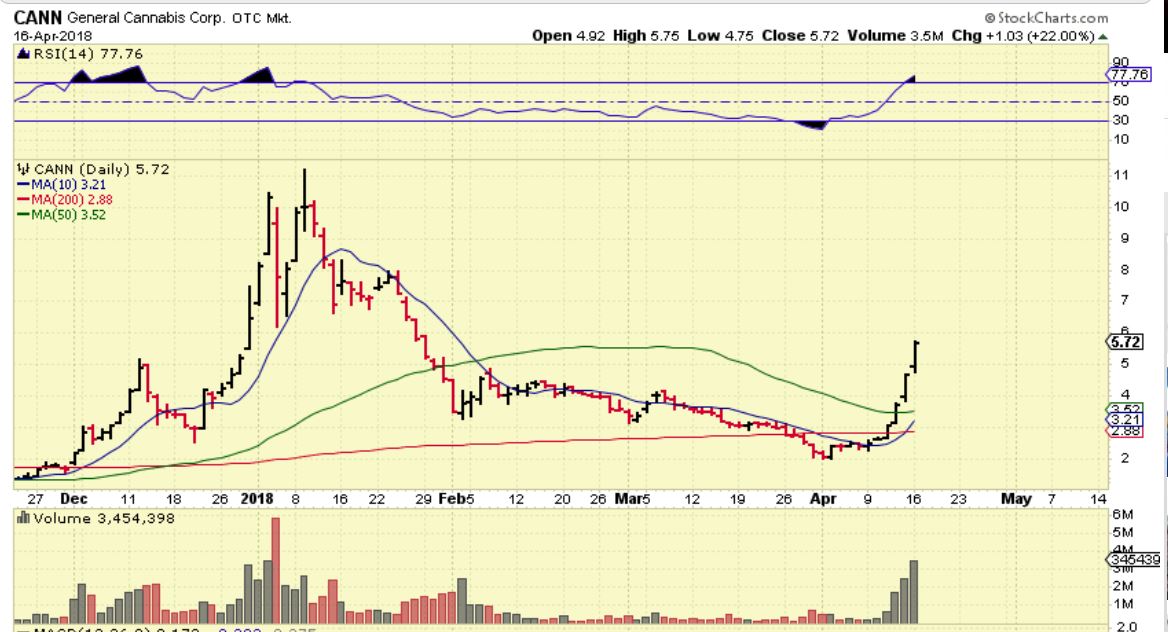Click the RSI 77.76 value tag on right axis
This screenshot has height=632, width=1168.
pos(1129,75)
